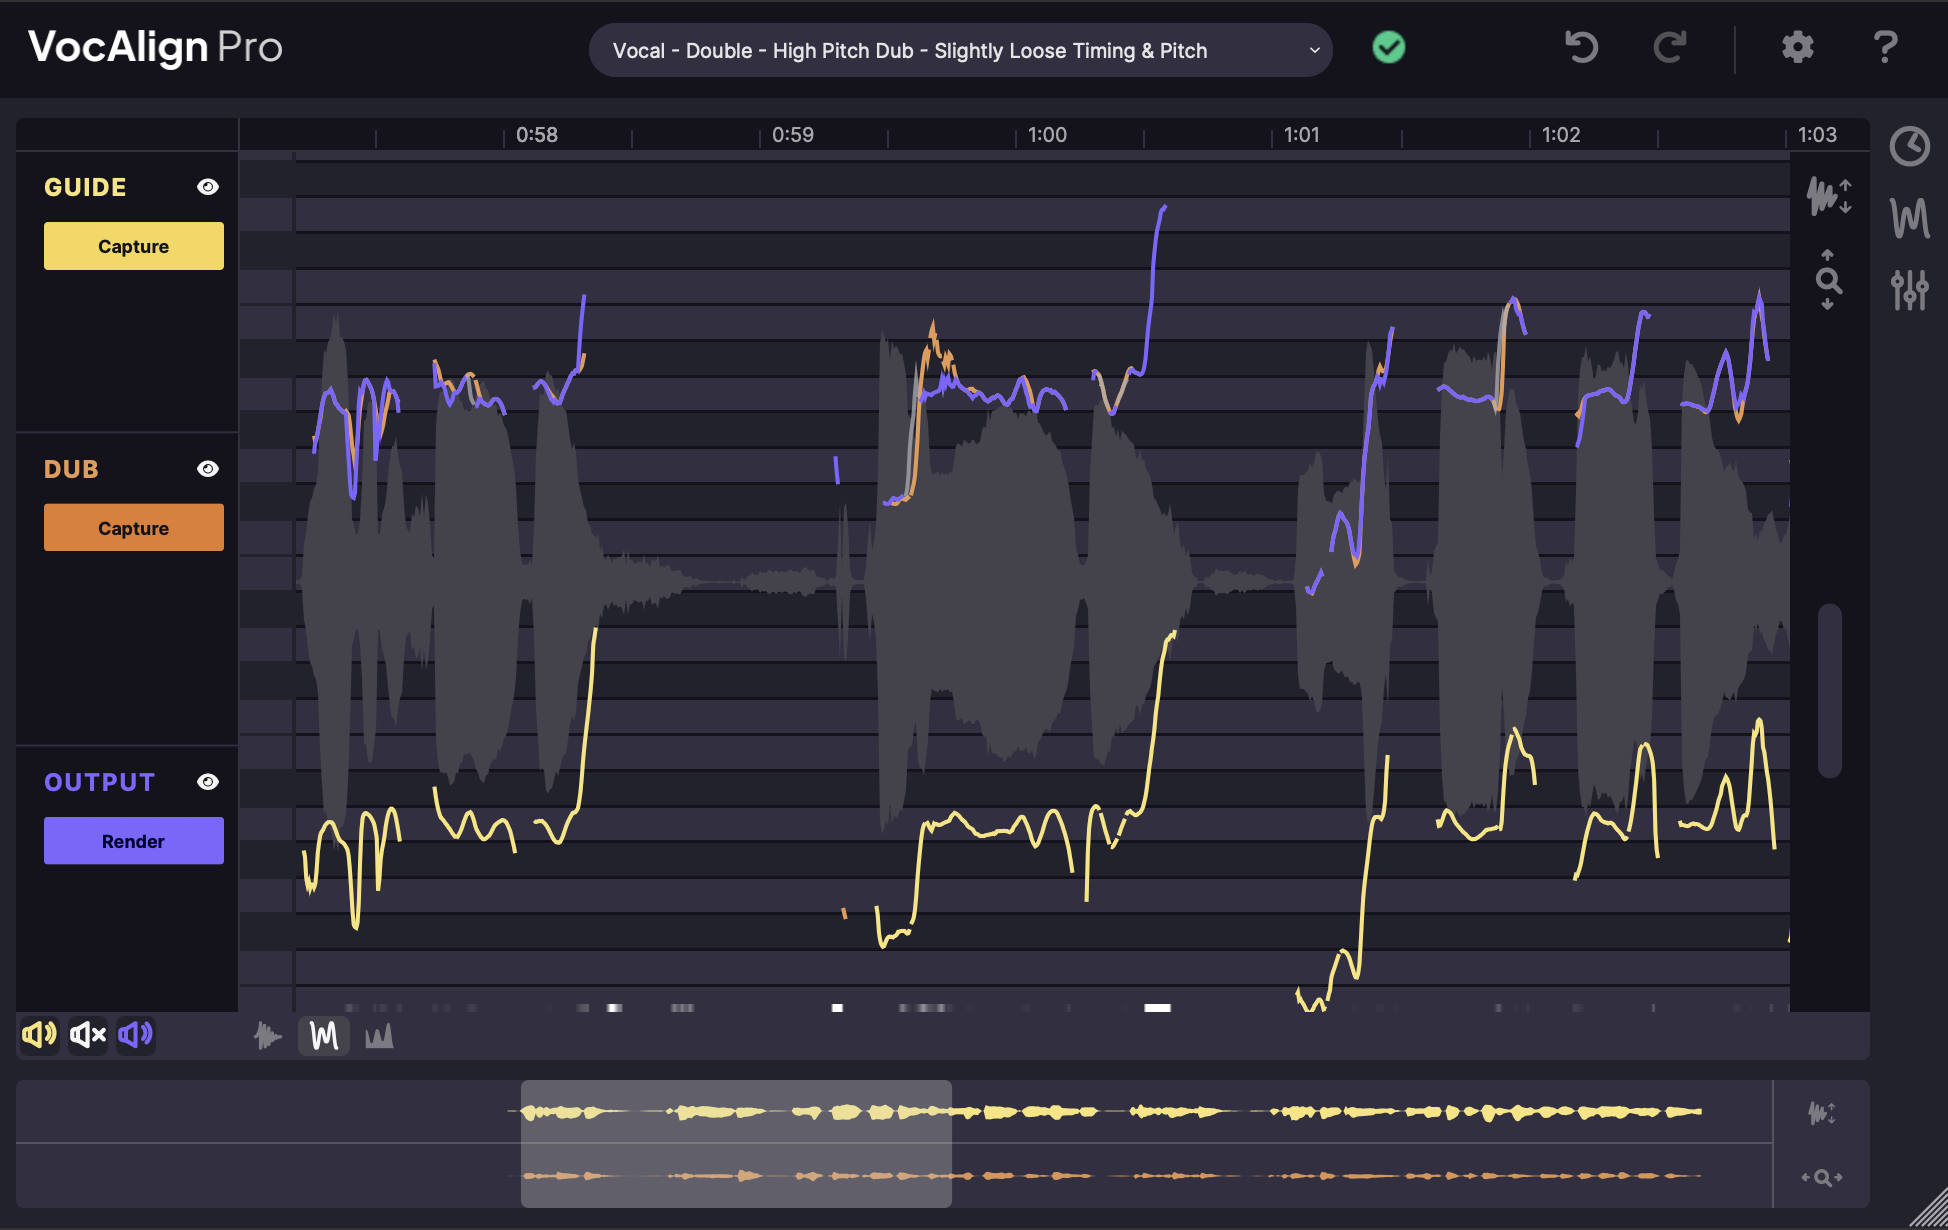
Task: Switch to waveform display mode
Action: click(x=267, y=1036)
